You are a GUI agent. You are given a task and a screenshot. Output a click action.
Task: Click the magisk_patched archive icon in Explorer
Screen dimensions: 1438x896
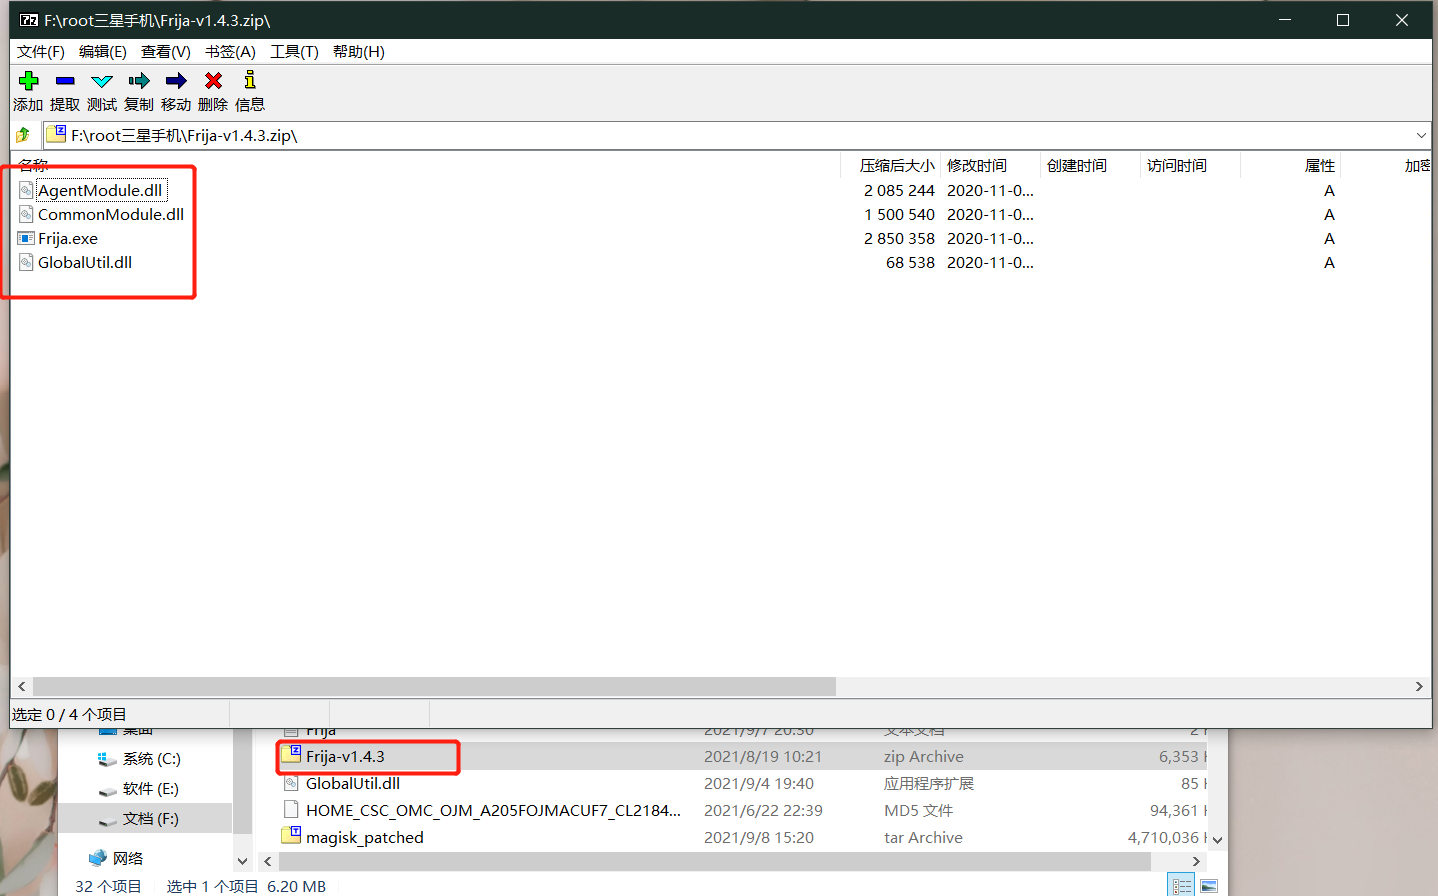(x=291, y=835)
